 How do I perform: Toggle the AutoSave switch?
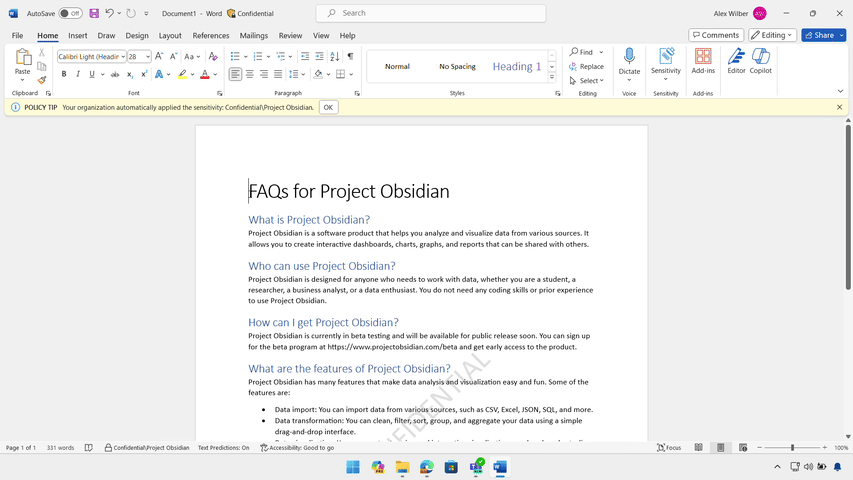pyautogui.click(x=70, y=13)
